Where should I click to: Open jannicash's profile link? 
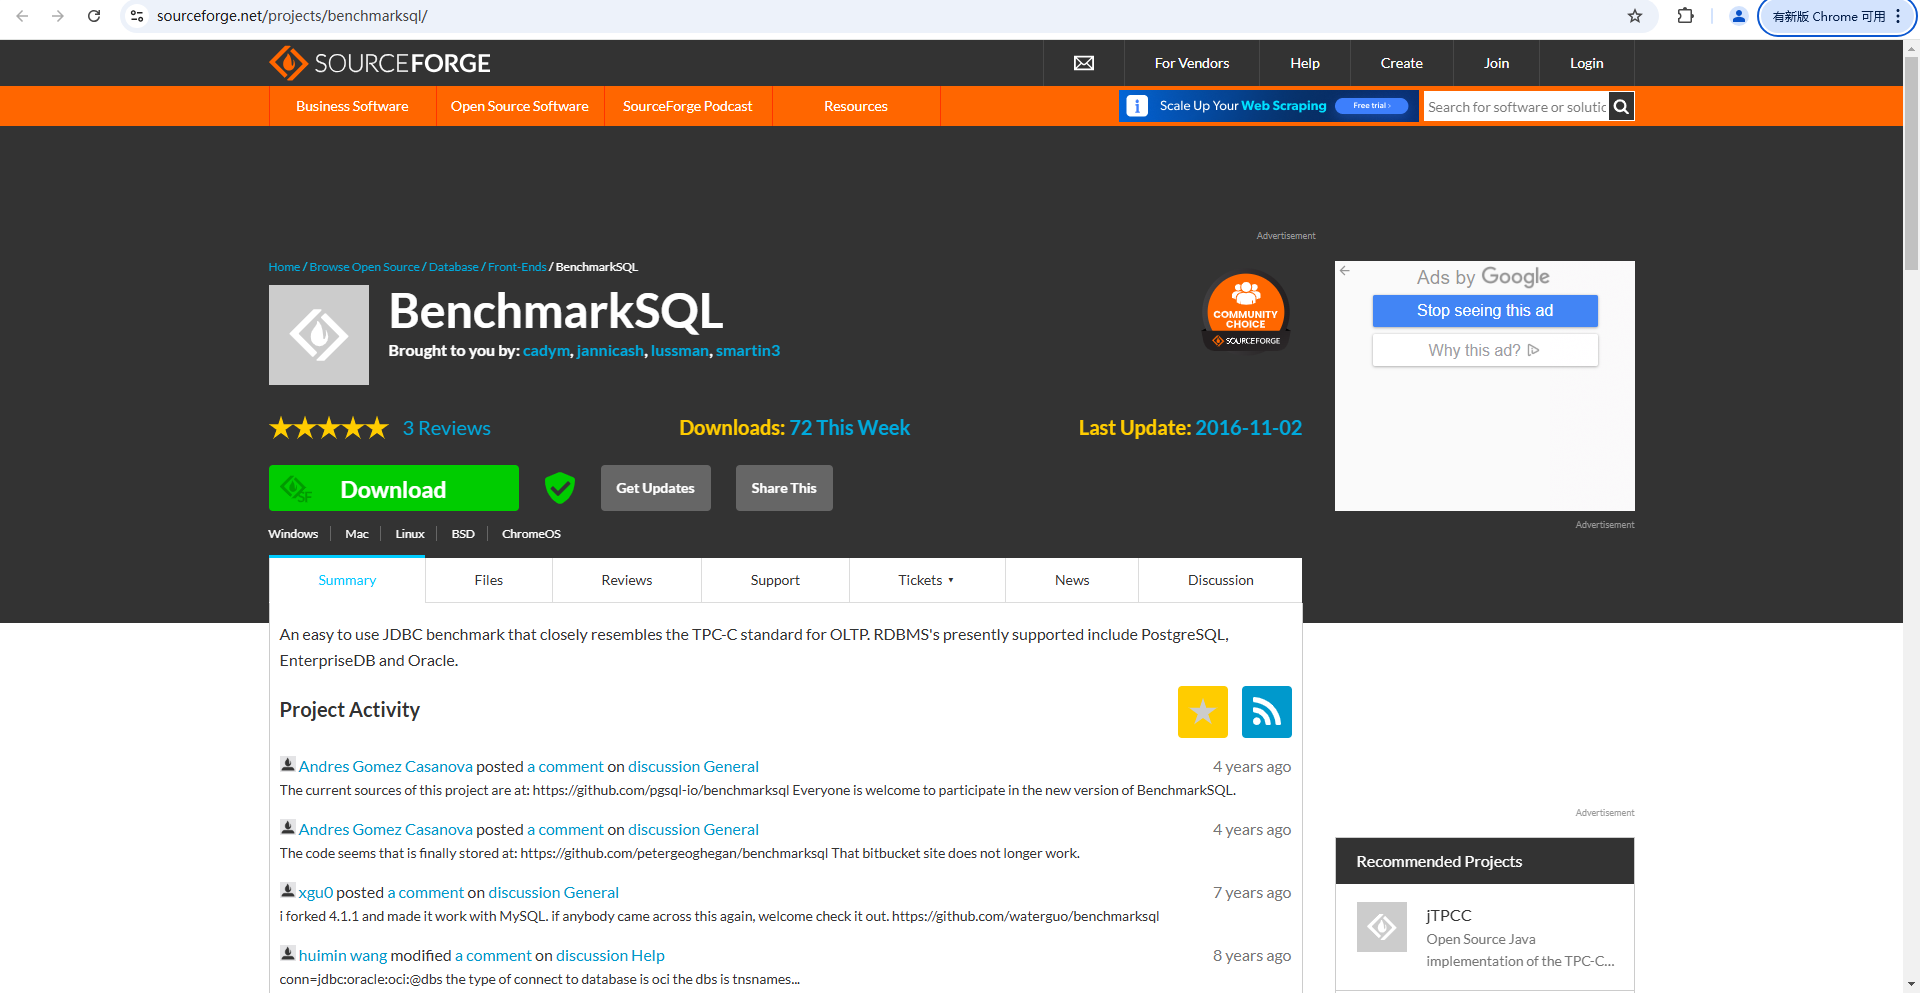(x=611, y=351)
